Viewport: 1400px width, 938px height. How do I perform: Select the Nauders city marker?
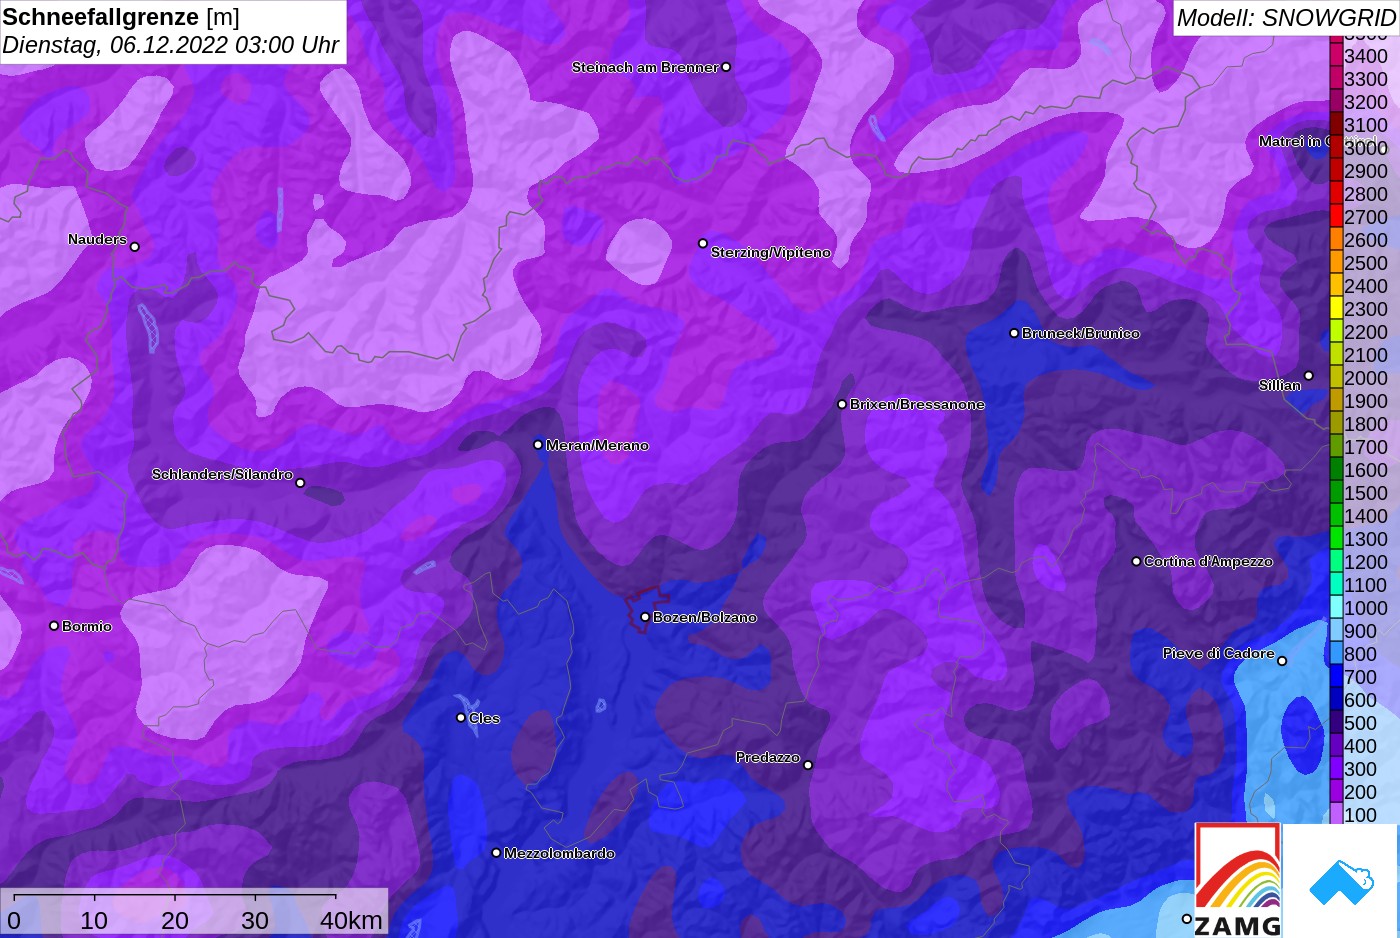coord(135,246)
